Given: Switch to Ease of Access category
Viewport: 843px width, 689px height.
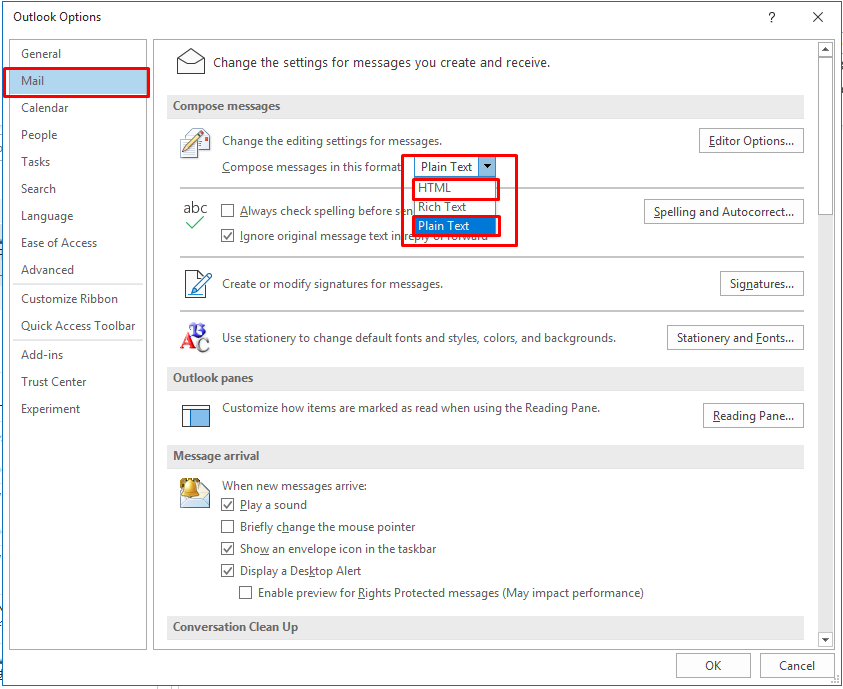Looking at the screenshot, I should coord(78,243).
